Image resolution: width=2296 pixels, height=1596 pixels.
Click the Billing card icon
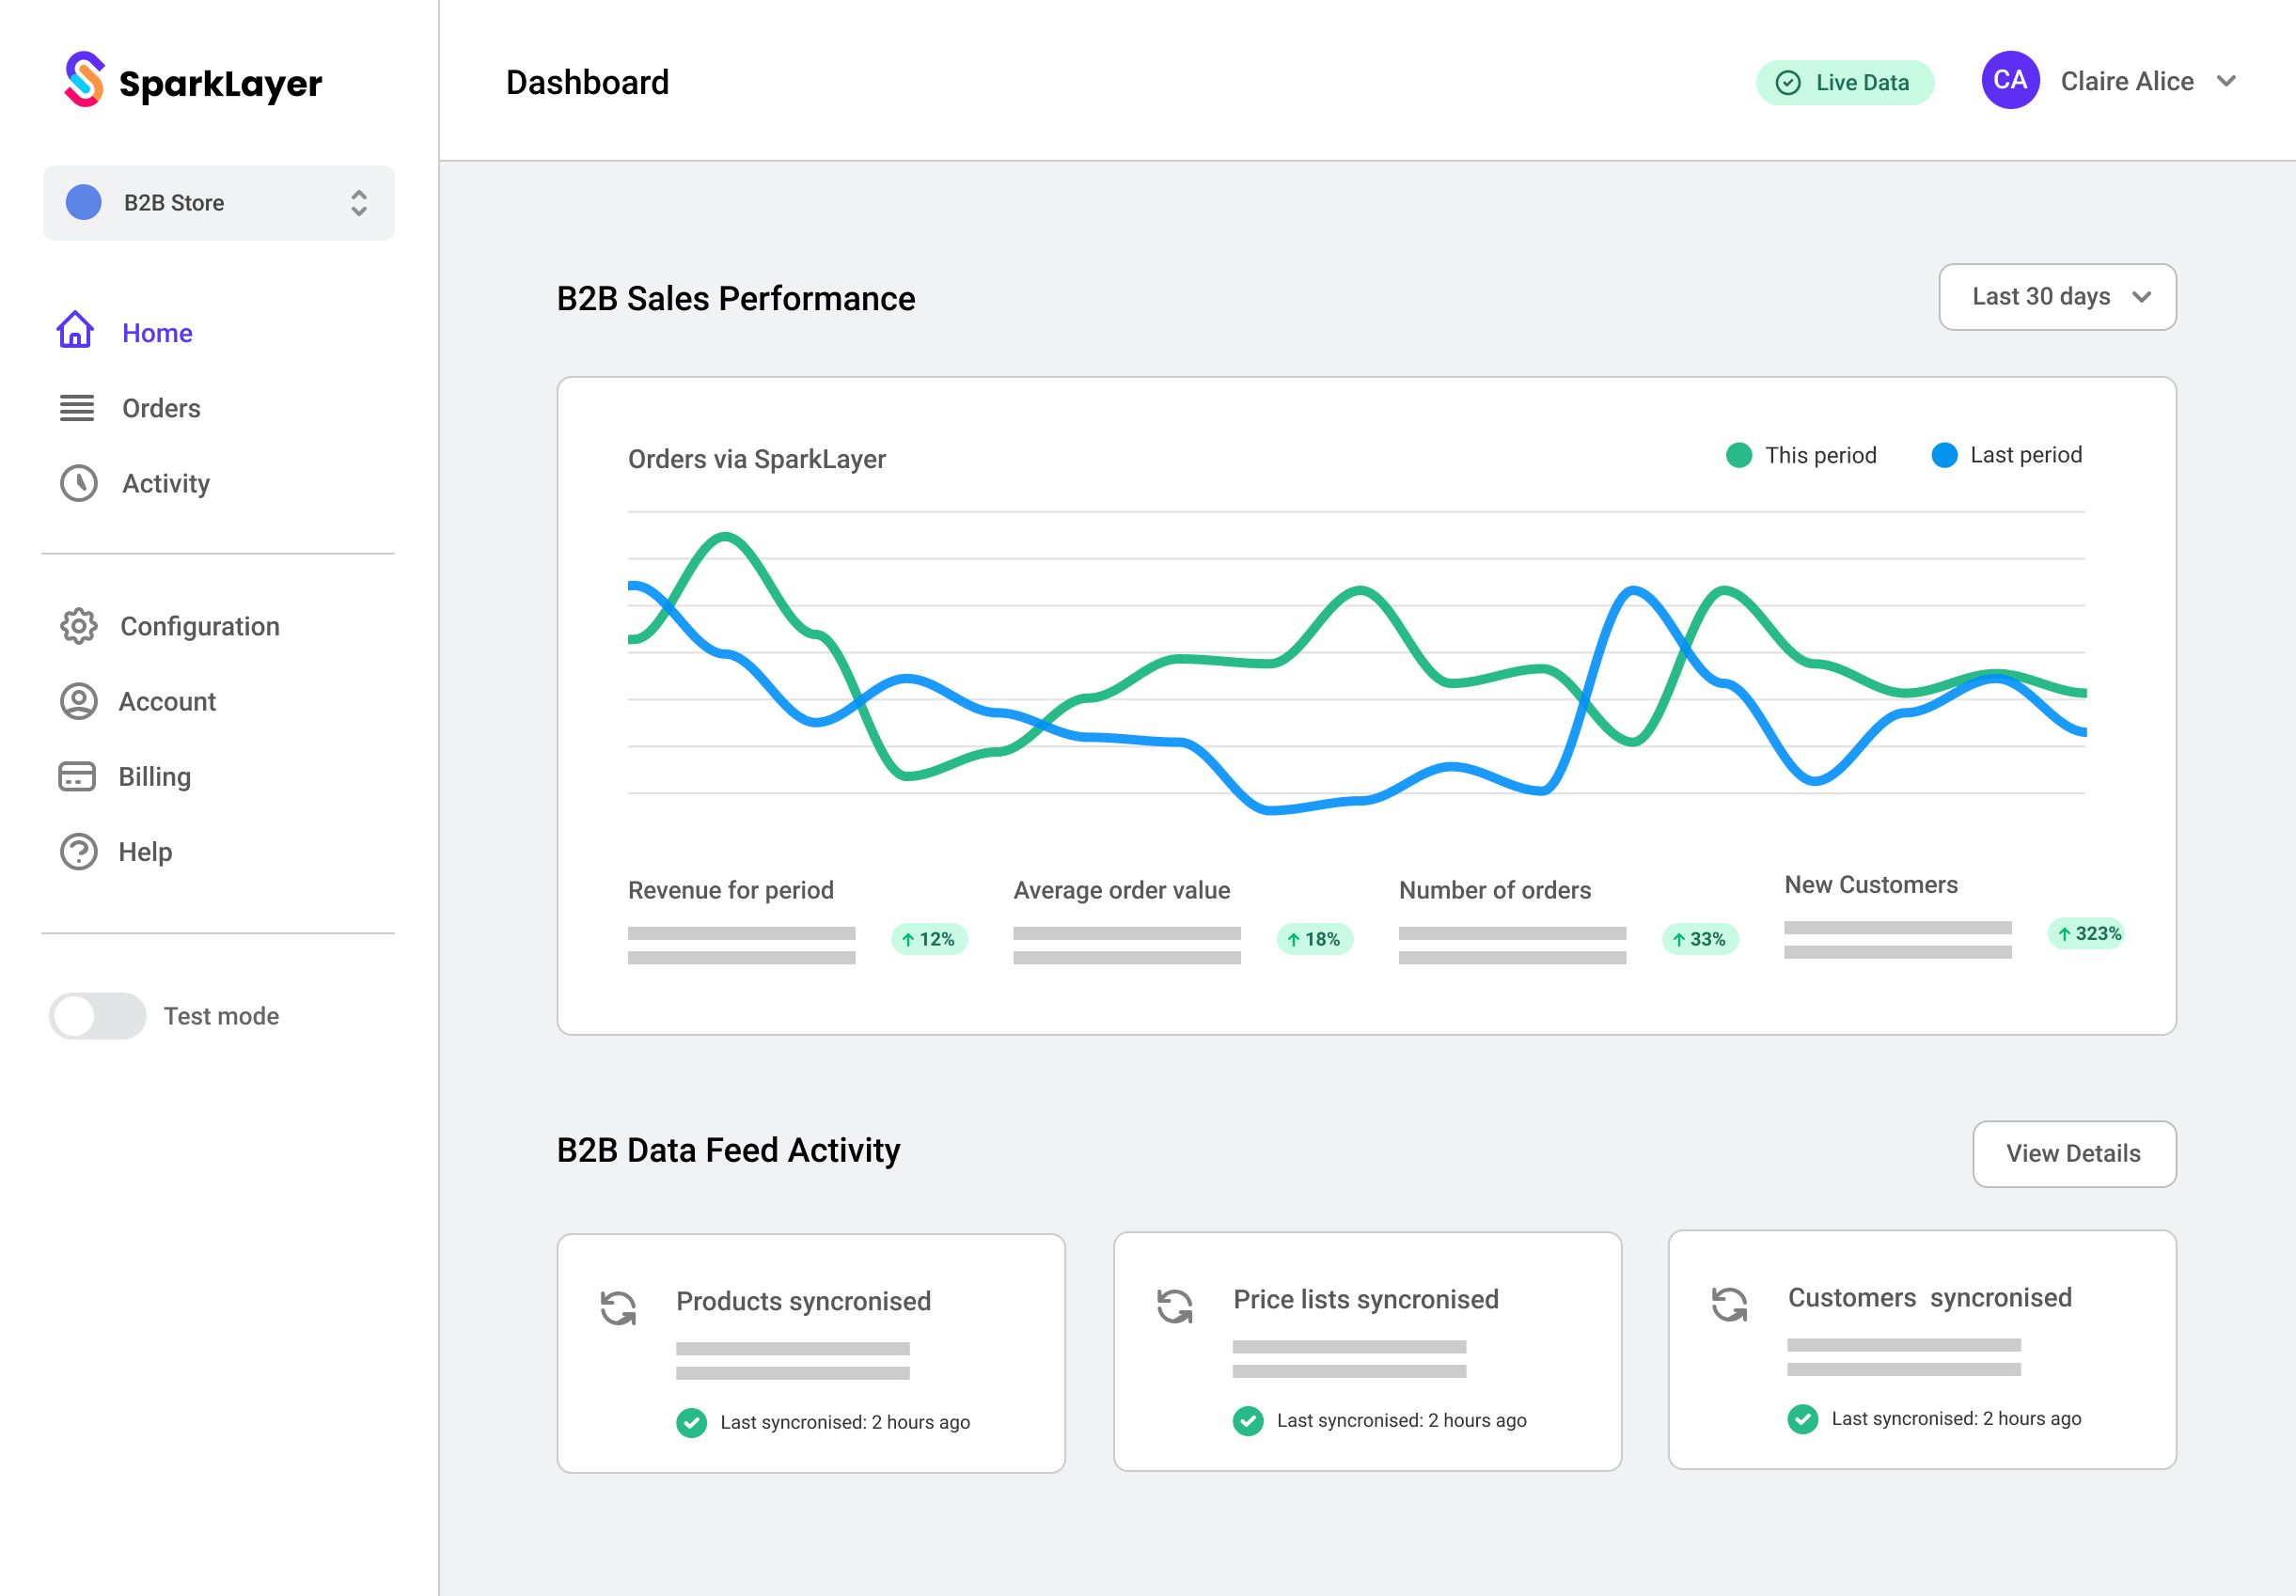coord(77,777)
